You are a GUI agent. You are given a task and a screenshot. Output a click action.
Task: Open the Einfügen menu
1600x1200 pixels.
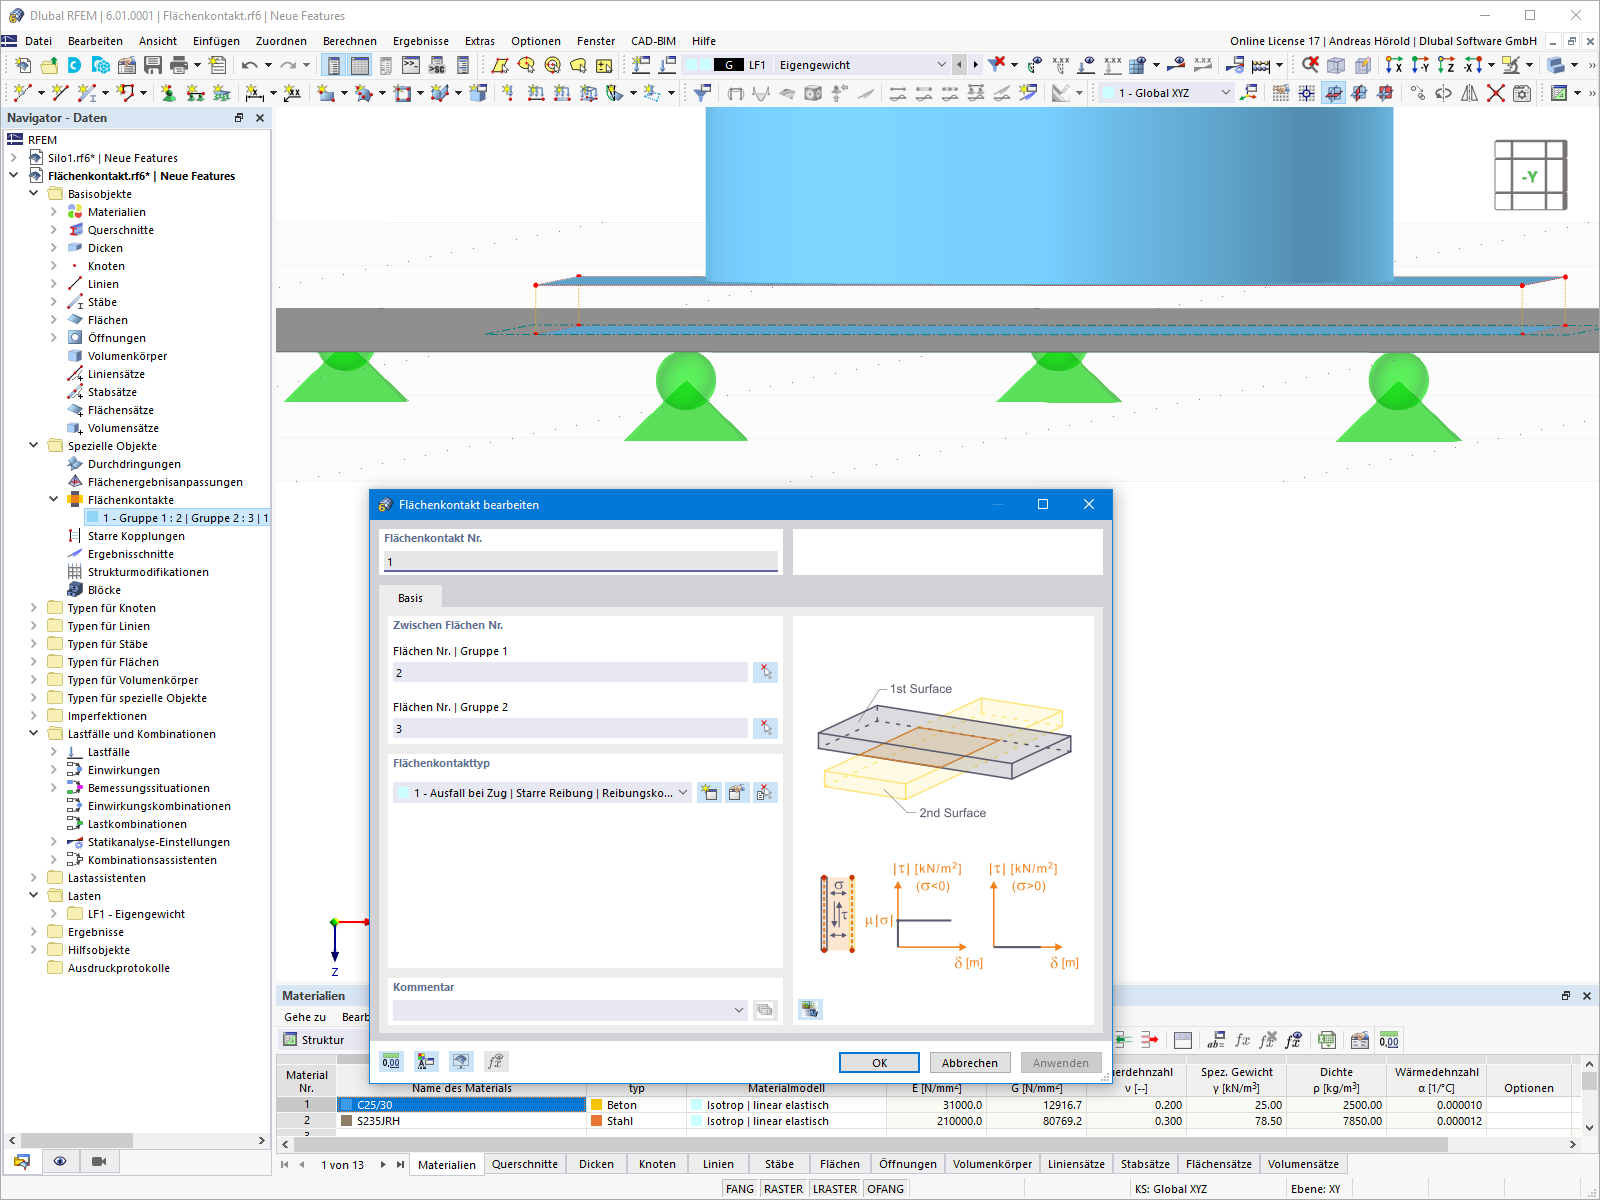tap(216, 41)
